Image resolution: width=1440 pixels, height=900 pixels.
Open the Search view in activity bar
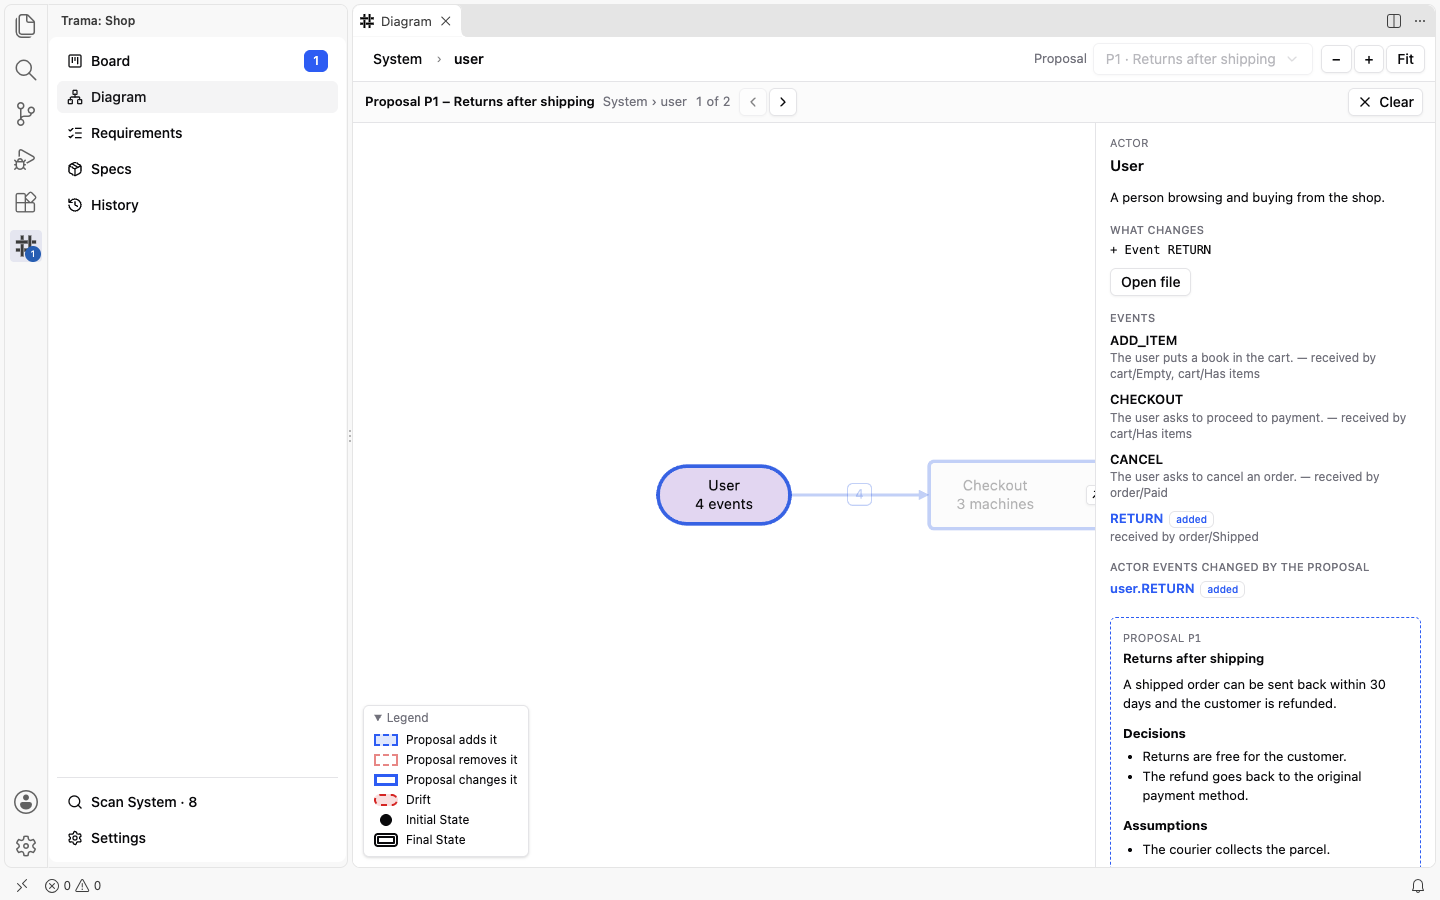coord(26,69)
